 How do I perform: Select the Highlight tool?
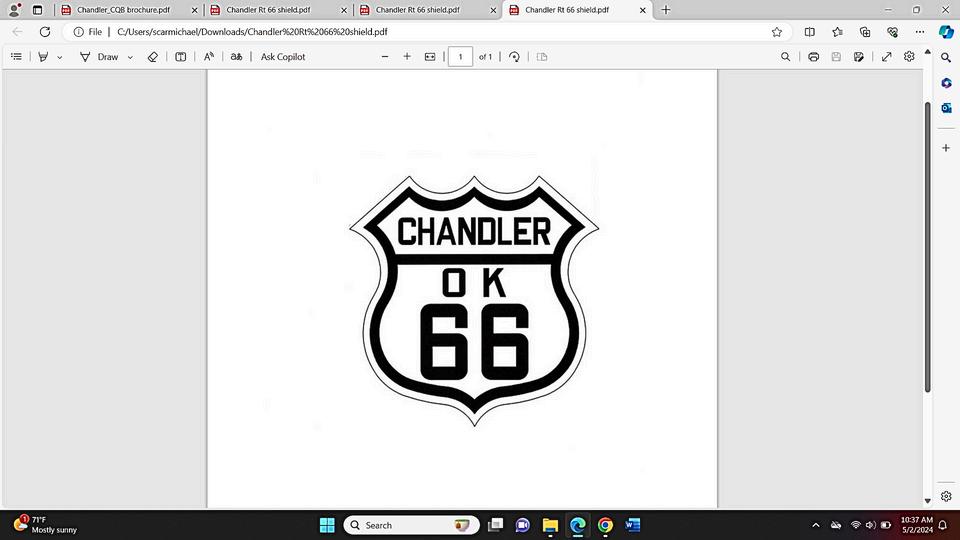(43, 56)
